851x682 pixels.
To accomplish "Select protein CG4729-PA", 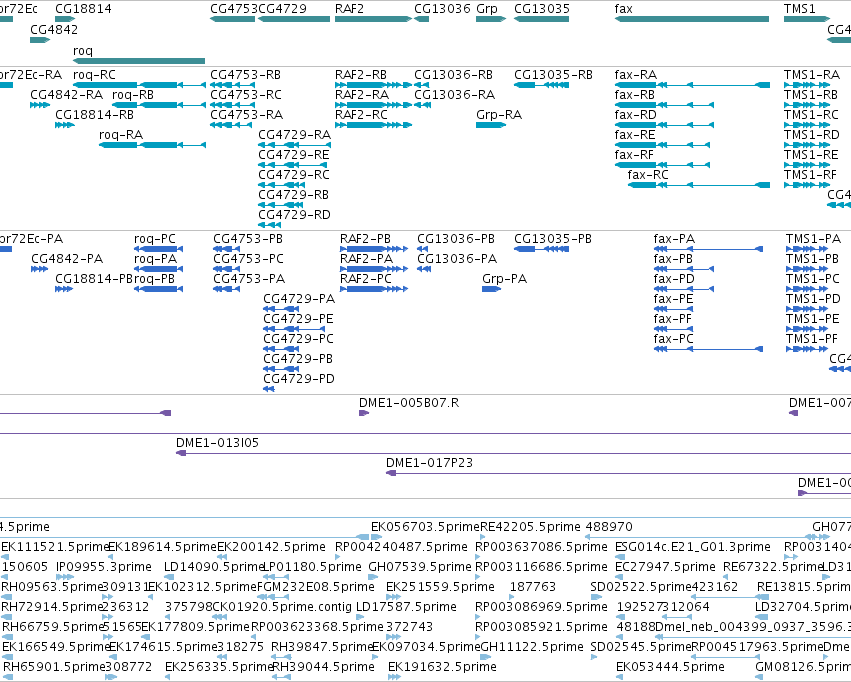I will coord(281,309).
